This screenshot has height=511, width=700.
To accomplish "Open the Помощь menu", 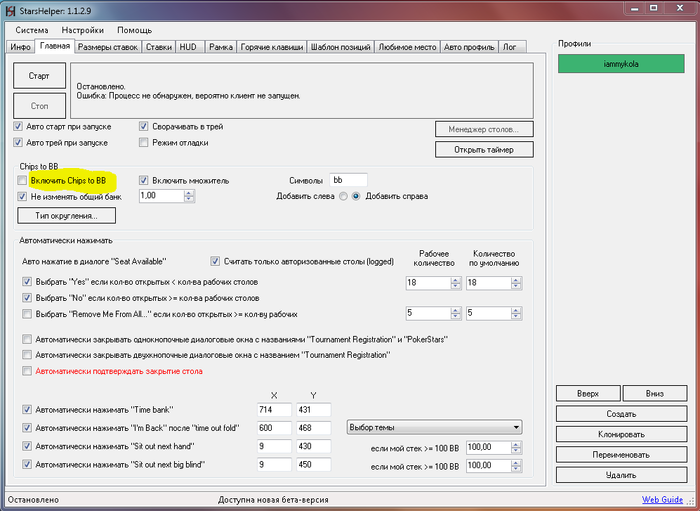I will coord(134,30).
